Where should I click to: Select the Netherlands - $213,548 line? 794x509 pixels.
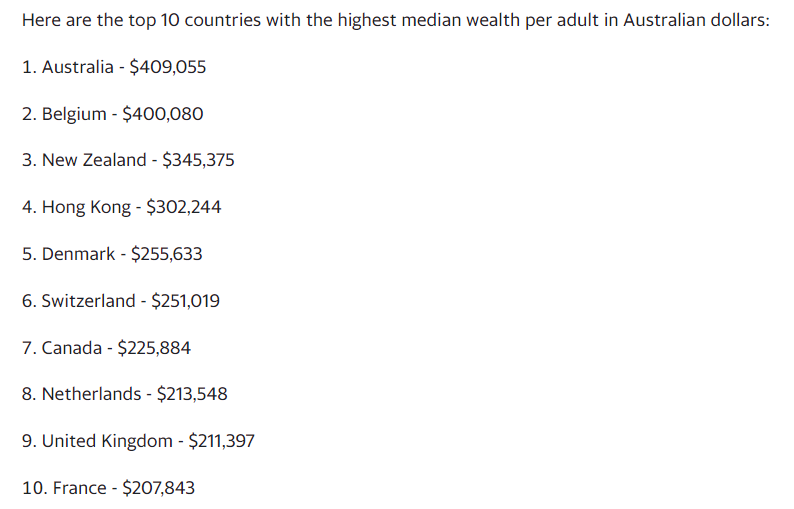[125, 394]
